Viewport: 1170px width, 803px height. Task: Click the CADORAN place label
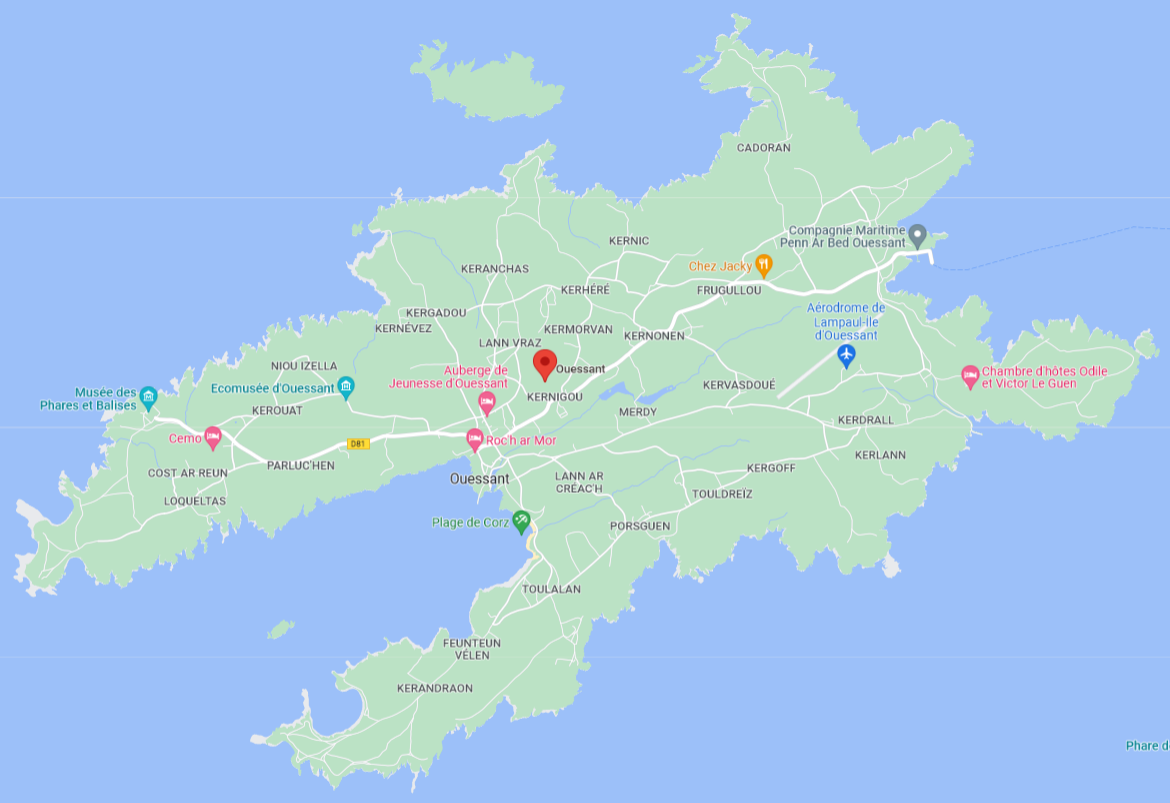click(763, 148)
